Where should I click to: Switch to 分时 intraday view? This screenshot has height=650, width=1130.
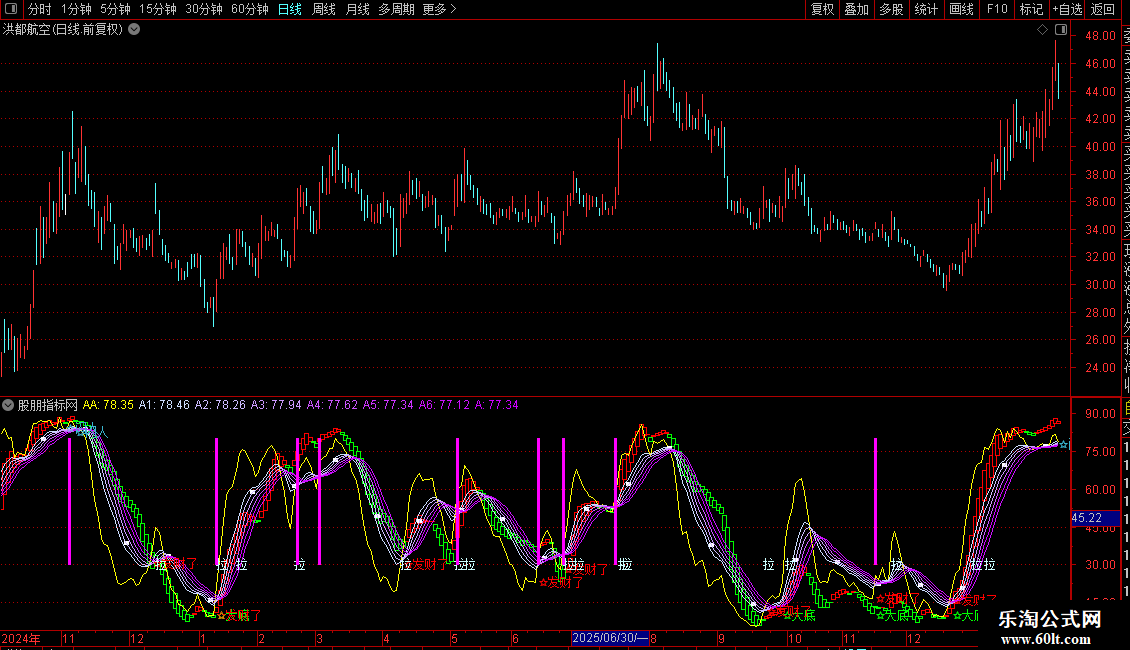click(x=40, y=9)
